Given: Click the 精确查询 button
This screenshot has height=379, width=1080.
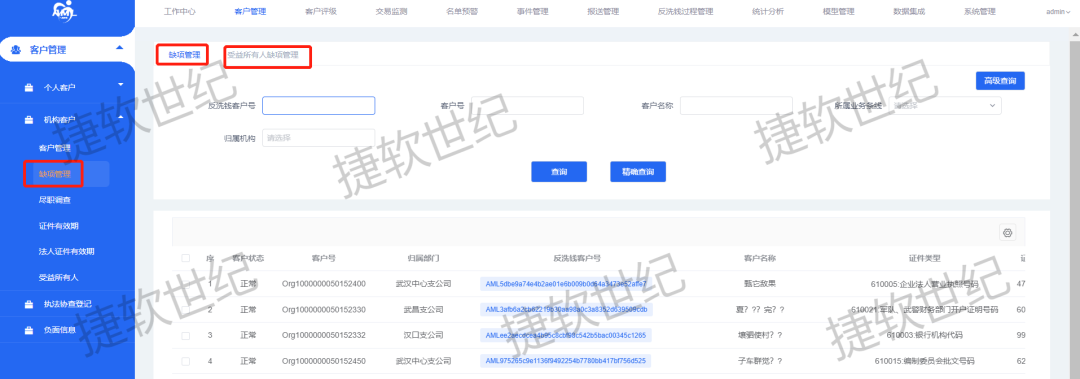Looking at the screenshot, I should point(638,172).
